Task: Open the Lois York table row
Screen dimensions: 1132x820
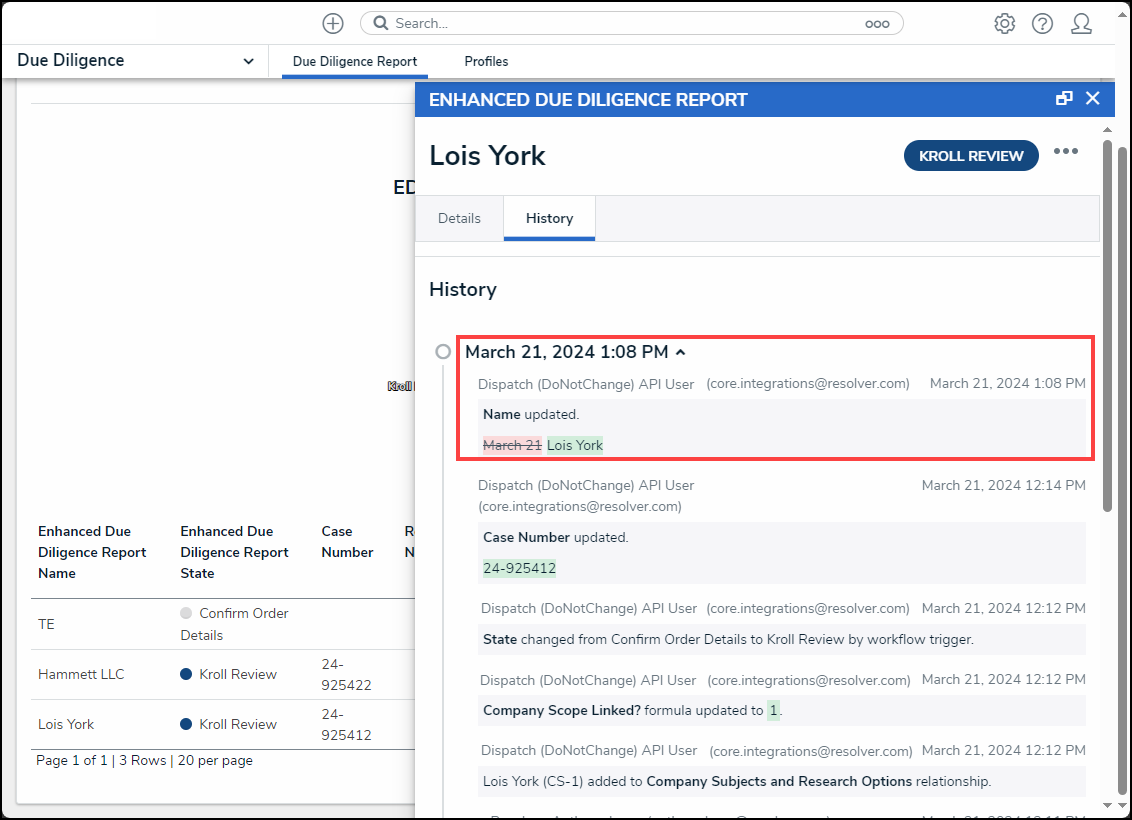Action: (x=223, y=724)
